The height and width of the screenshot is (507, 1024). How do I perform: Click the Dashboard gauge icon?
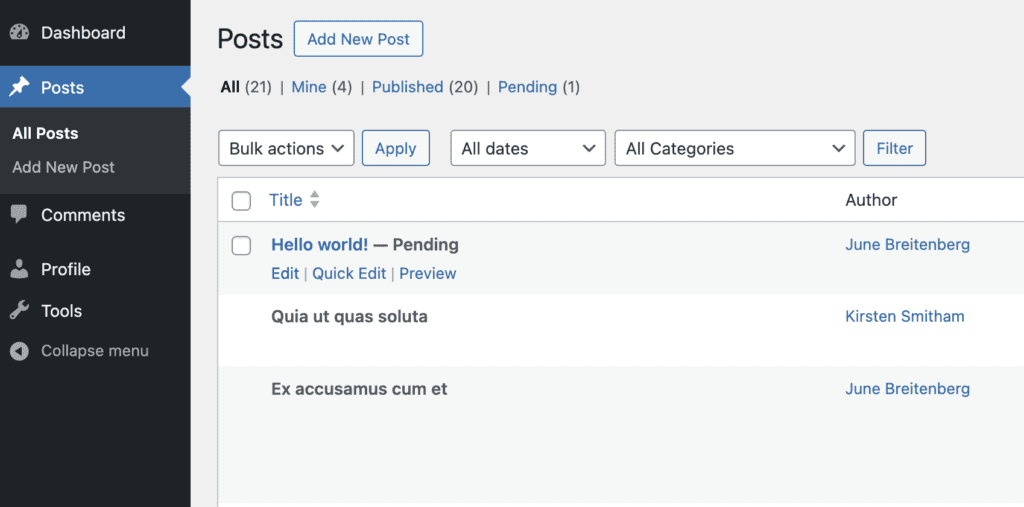tap(19, 33)
